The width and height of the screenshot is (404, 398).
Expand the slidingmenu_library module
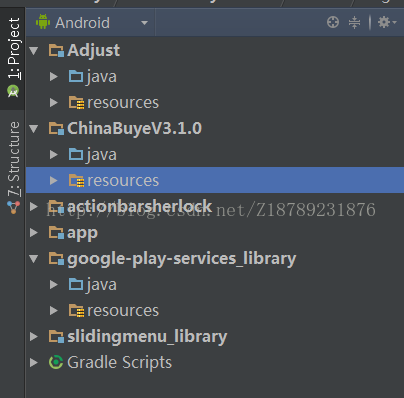[x=34, y=336]
